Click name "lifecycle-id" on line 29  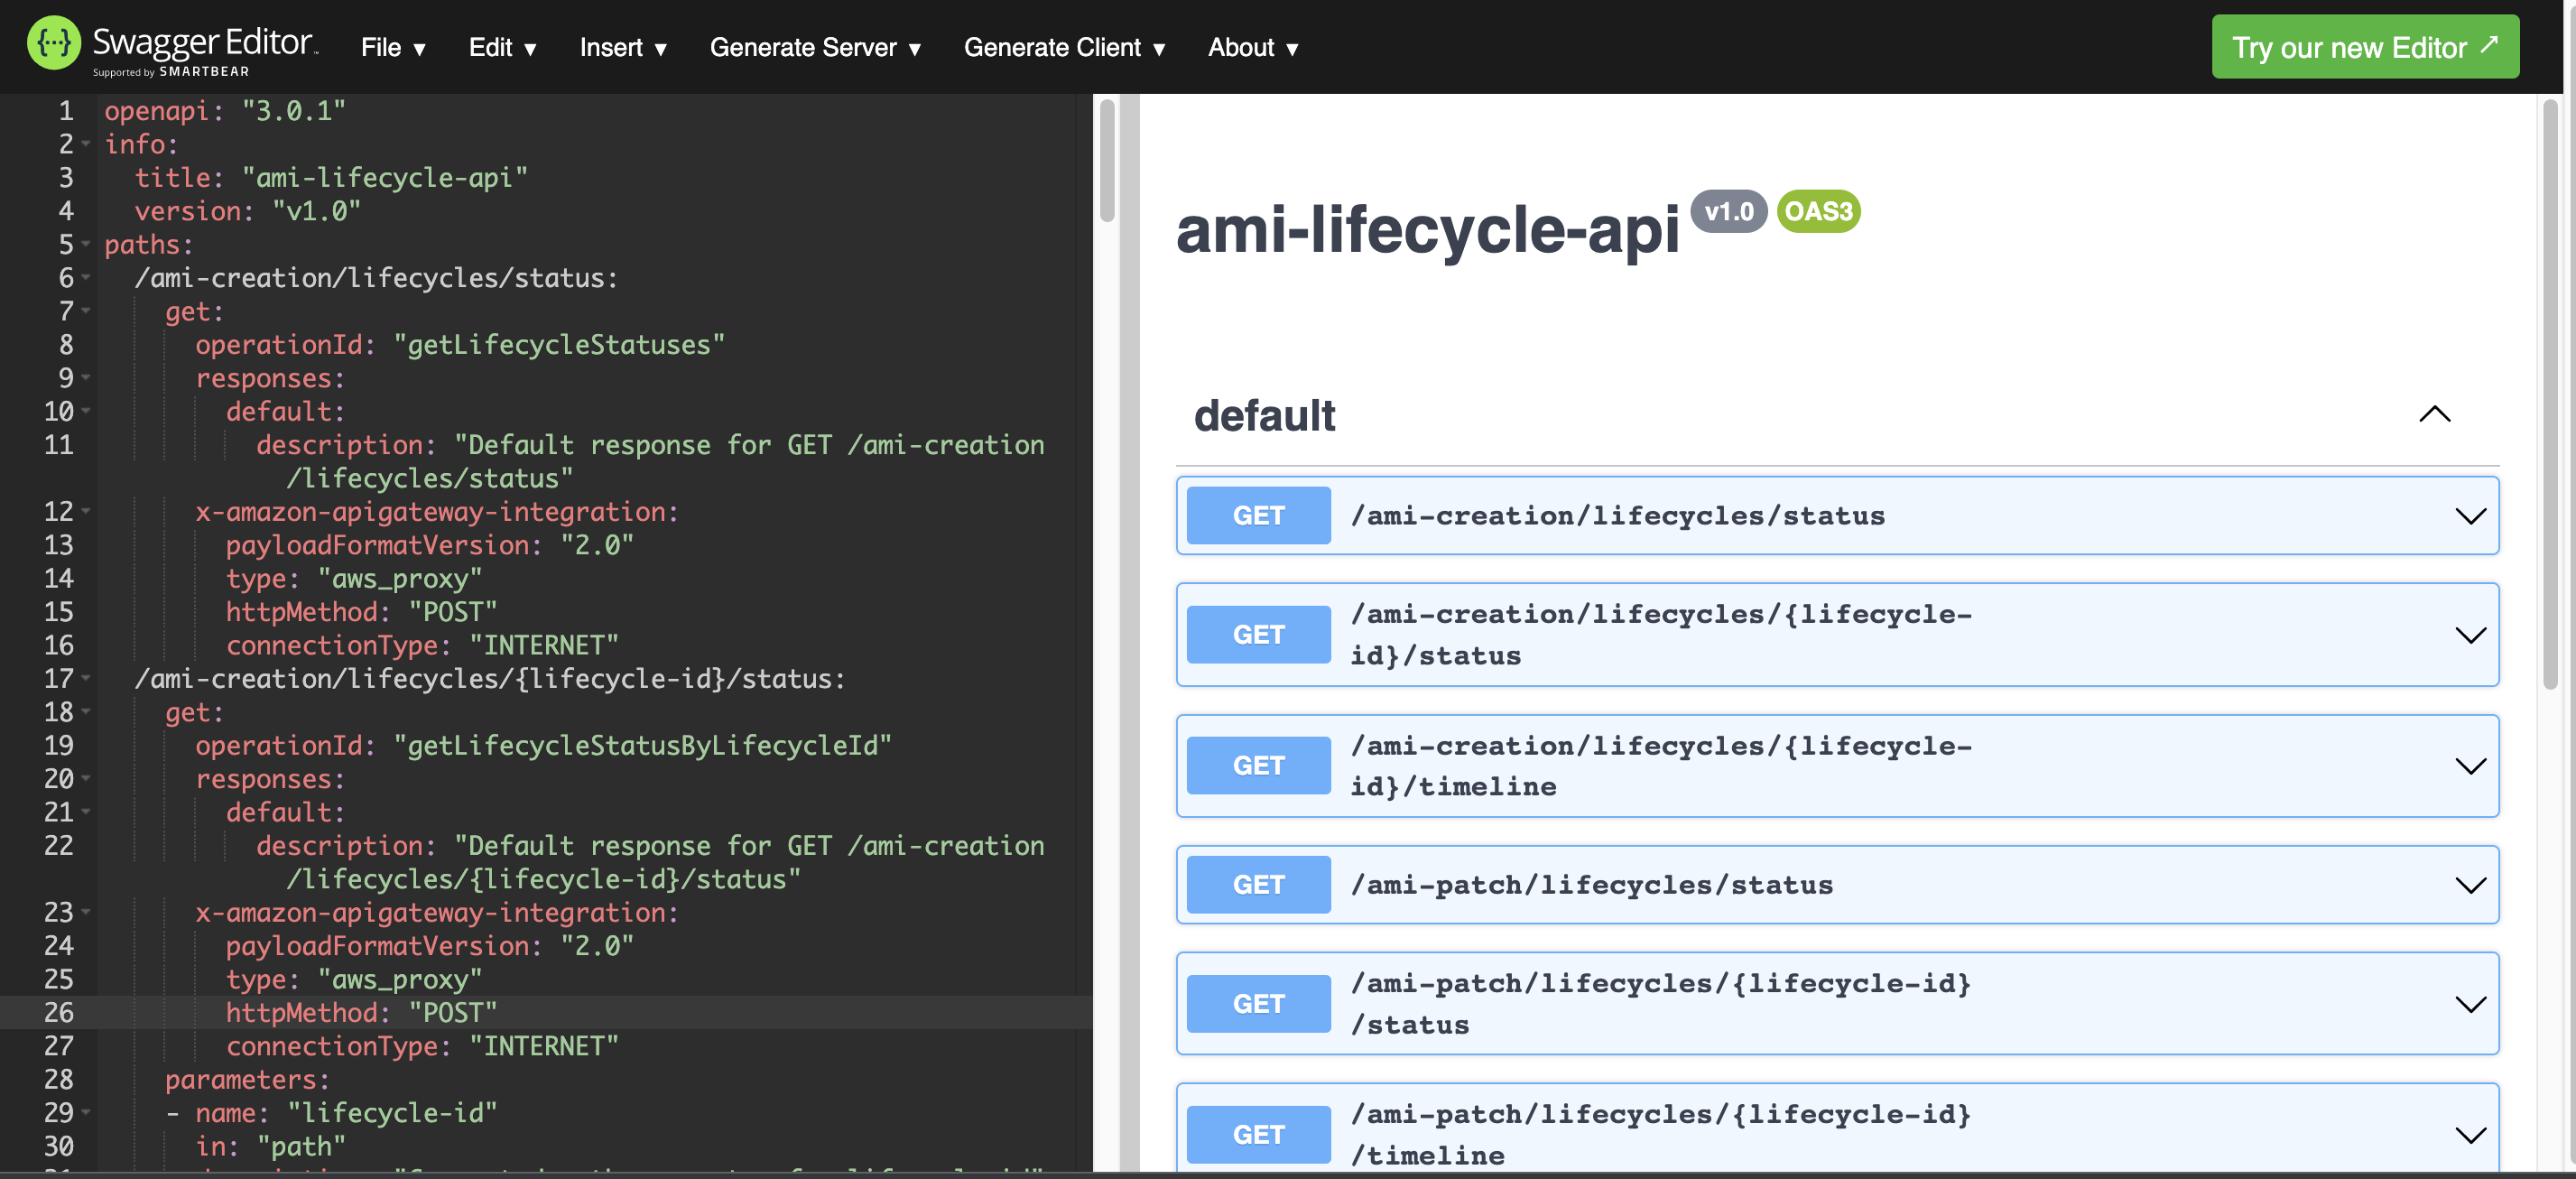346,1113
